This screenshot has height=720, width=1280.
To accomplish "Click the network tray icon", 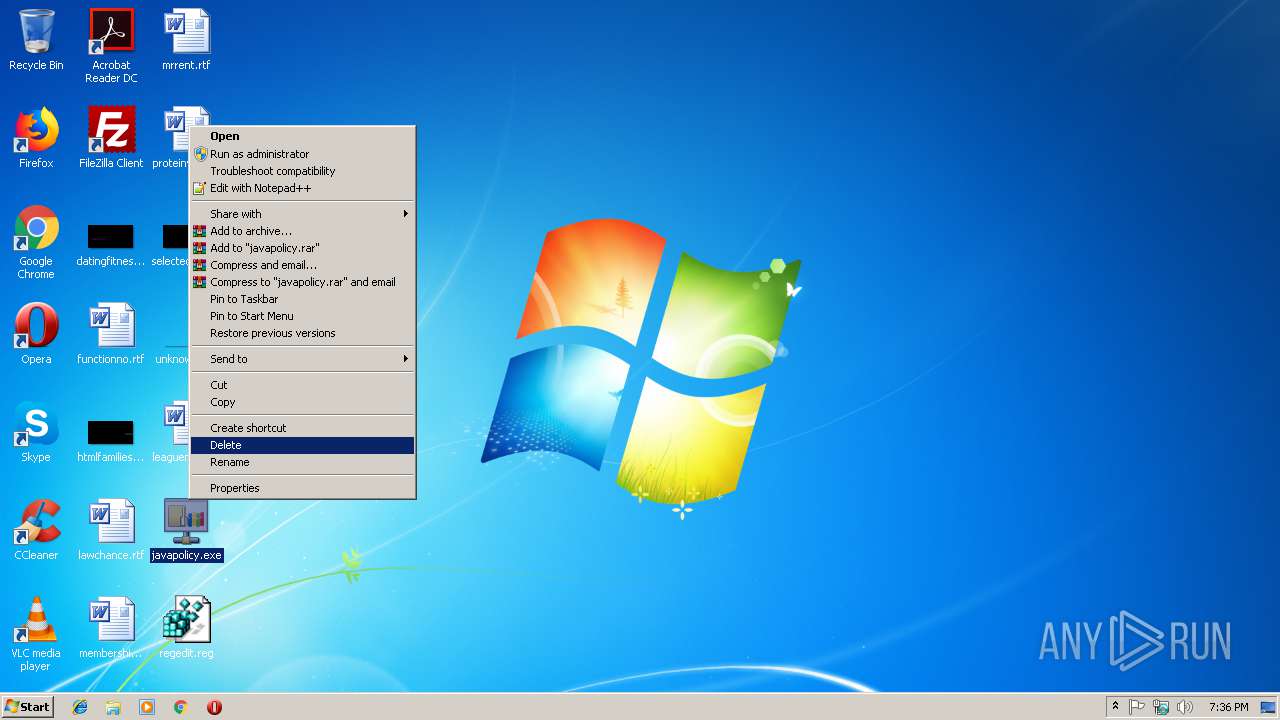I will click(x=1161, y=707).
